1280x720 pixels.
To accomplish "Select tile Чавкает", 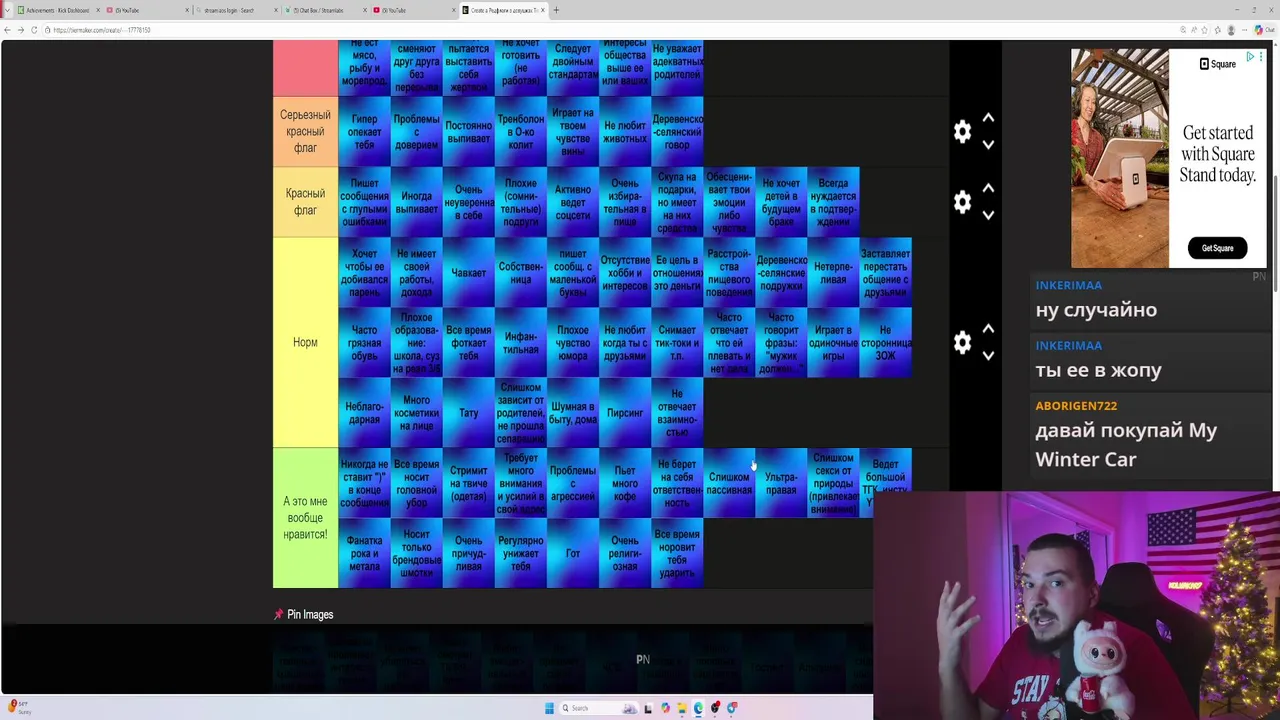I will click(x=468, y=273).
